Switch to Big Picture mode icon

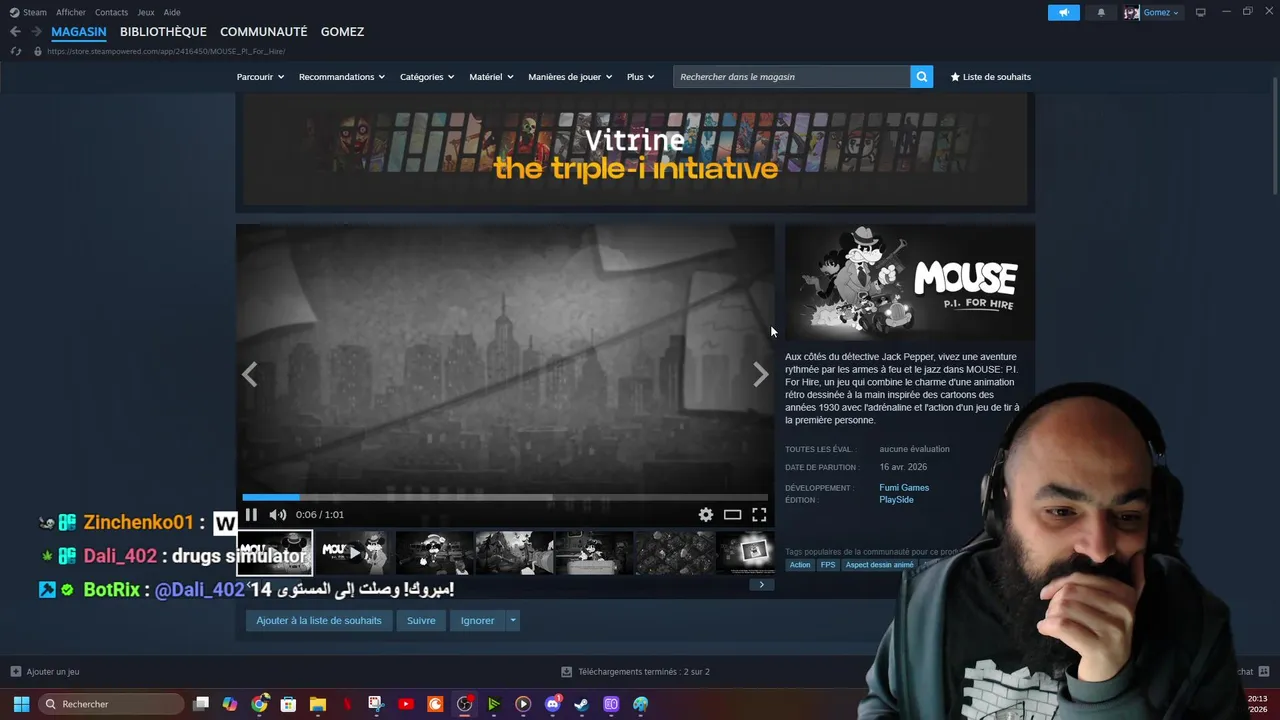(x=1200, y=12)
